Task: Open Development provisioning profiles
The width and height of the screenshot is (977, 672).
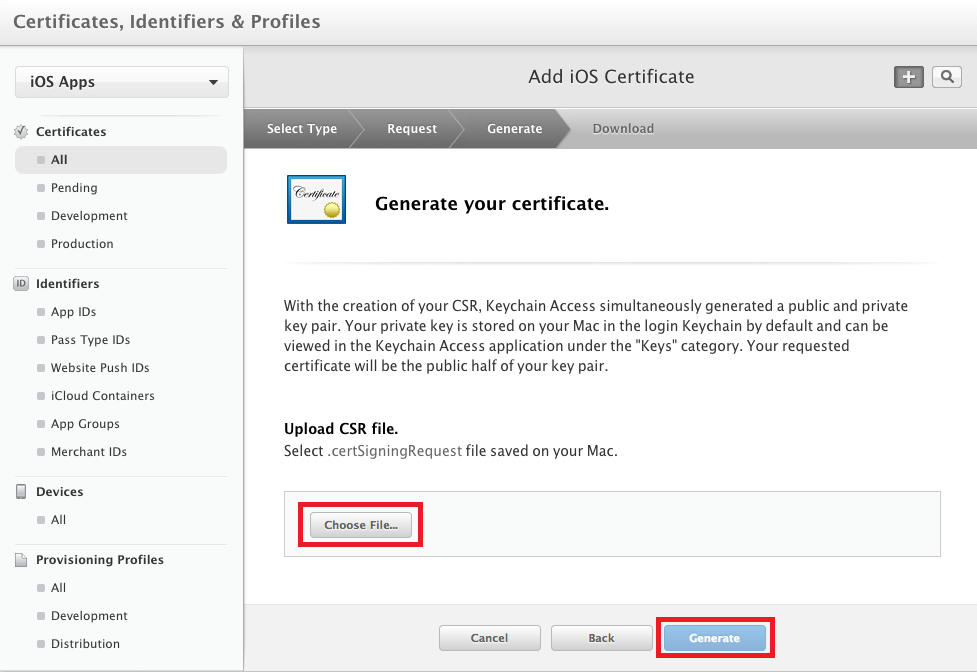Action: tap(89, 615)
